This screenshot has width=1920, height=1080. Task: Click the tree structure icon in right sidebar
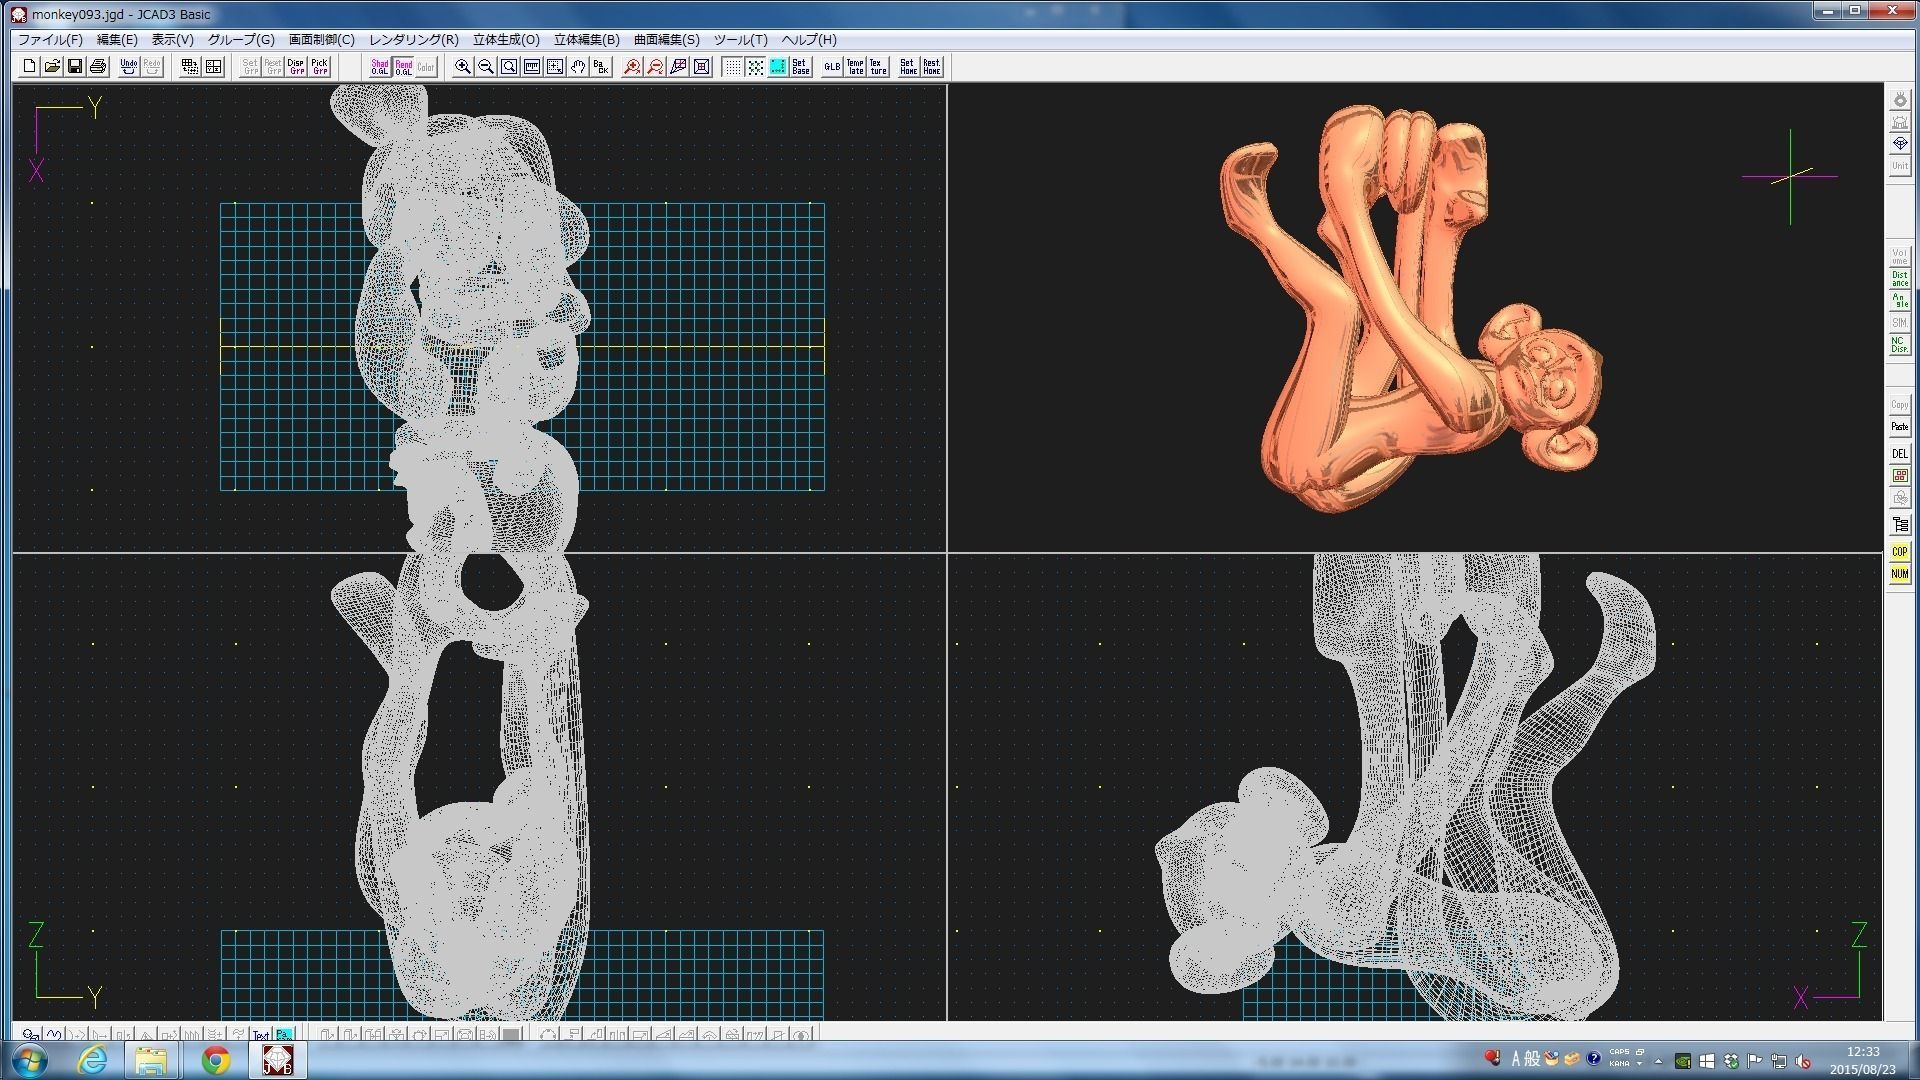1900,524
